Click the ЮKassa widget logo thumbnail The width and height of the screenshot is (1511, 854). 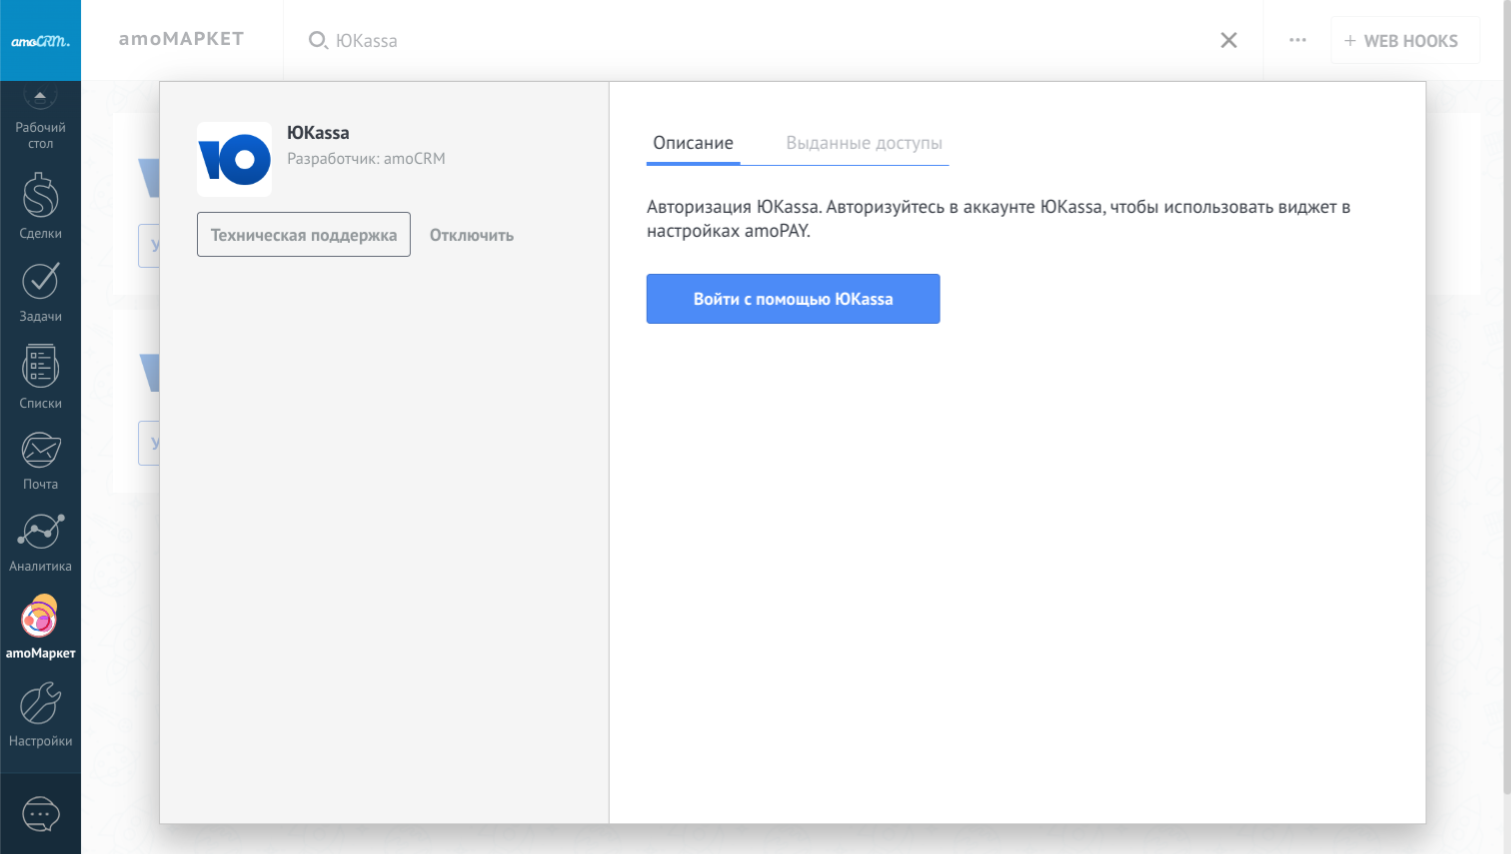point(234,160)
